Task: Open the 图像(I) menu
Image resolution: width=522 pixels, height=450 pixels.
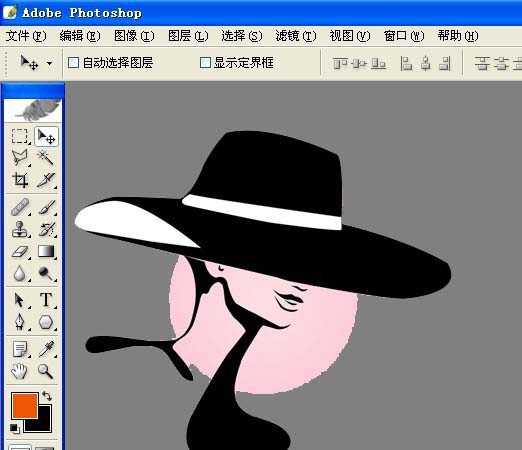Action: [x=134, y=36]
